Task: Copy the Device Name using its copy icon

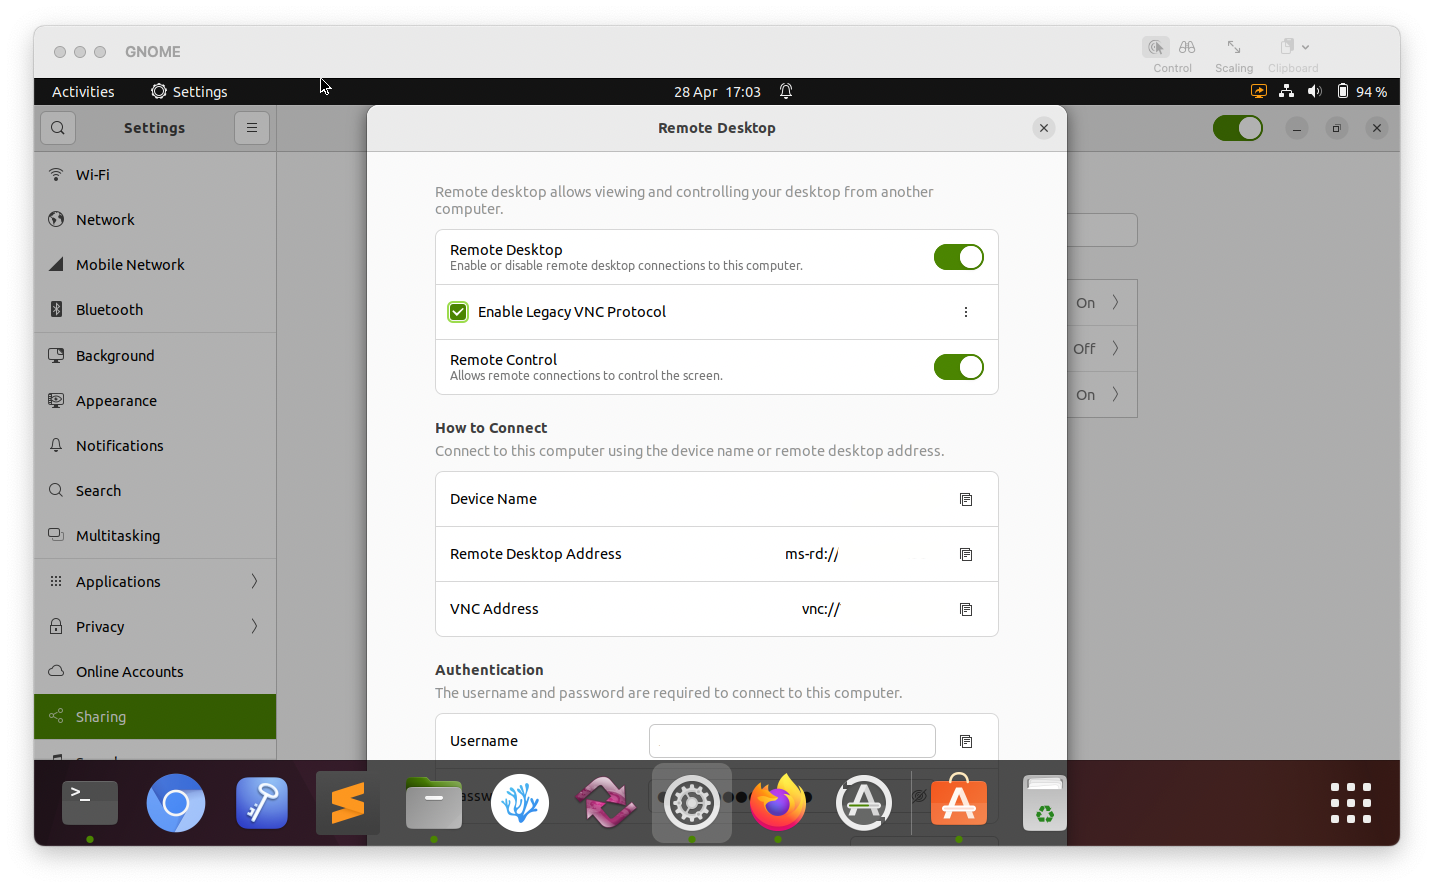Action: point(965,499)
